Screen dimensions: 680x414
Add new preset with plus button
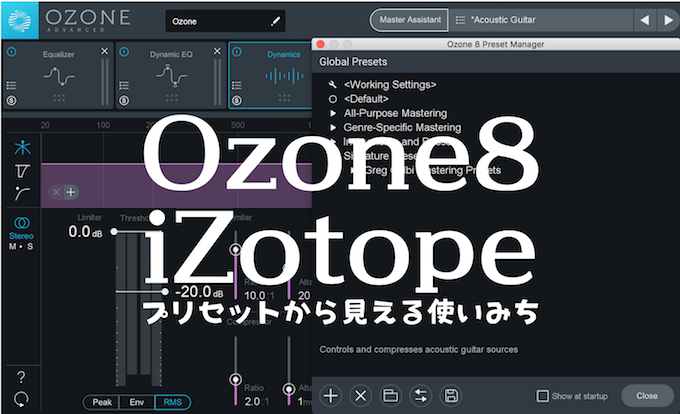point(330,396)
